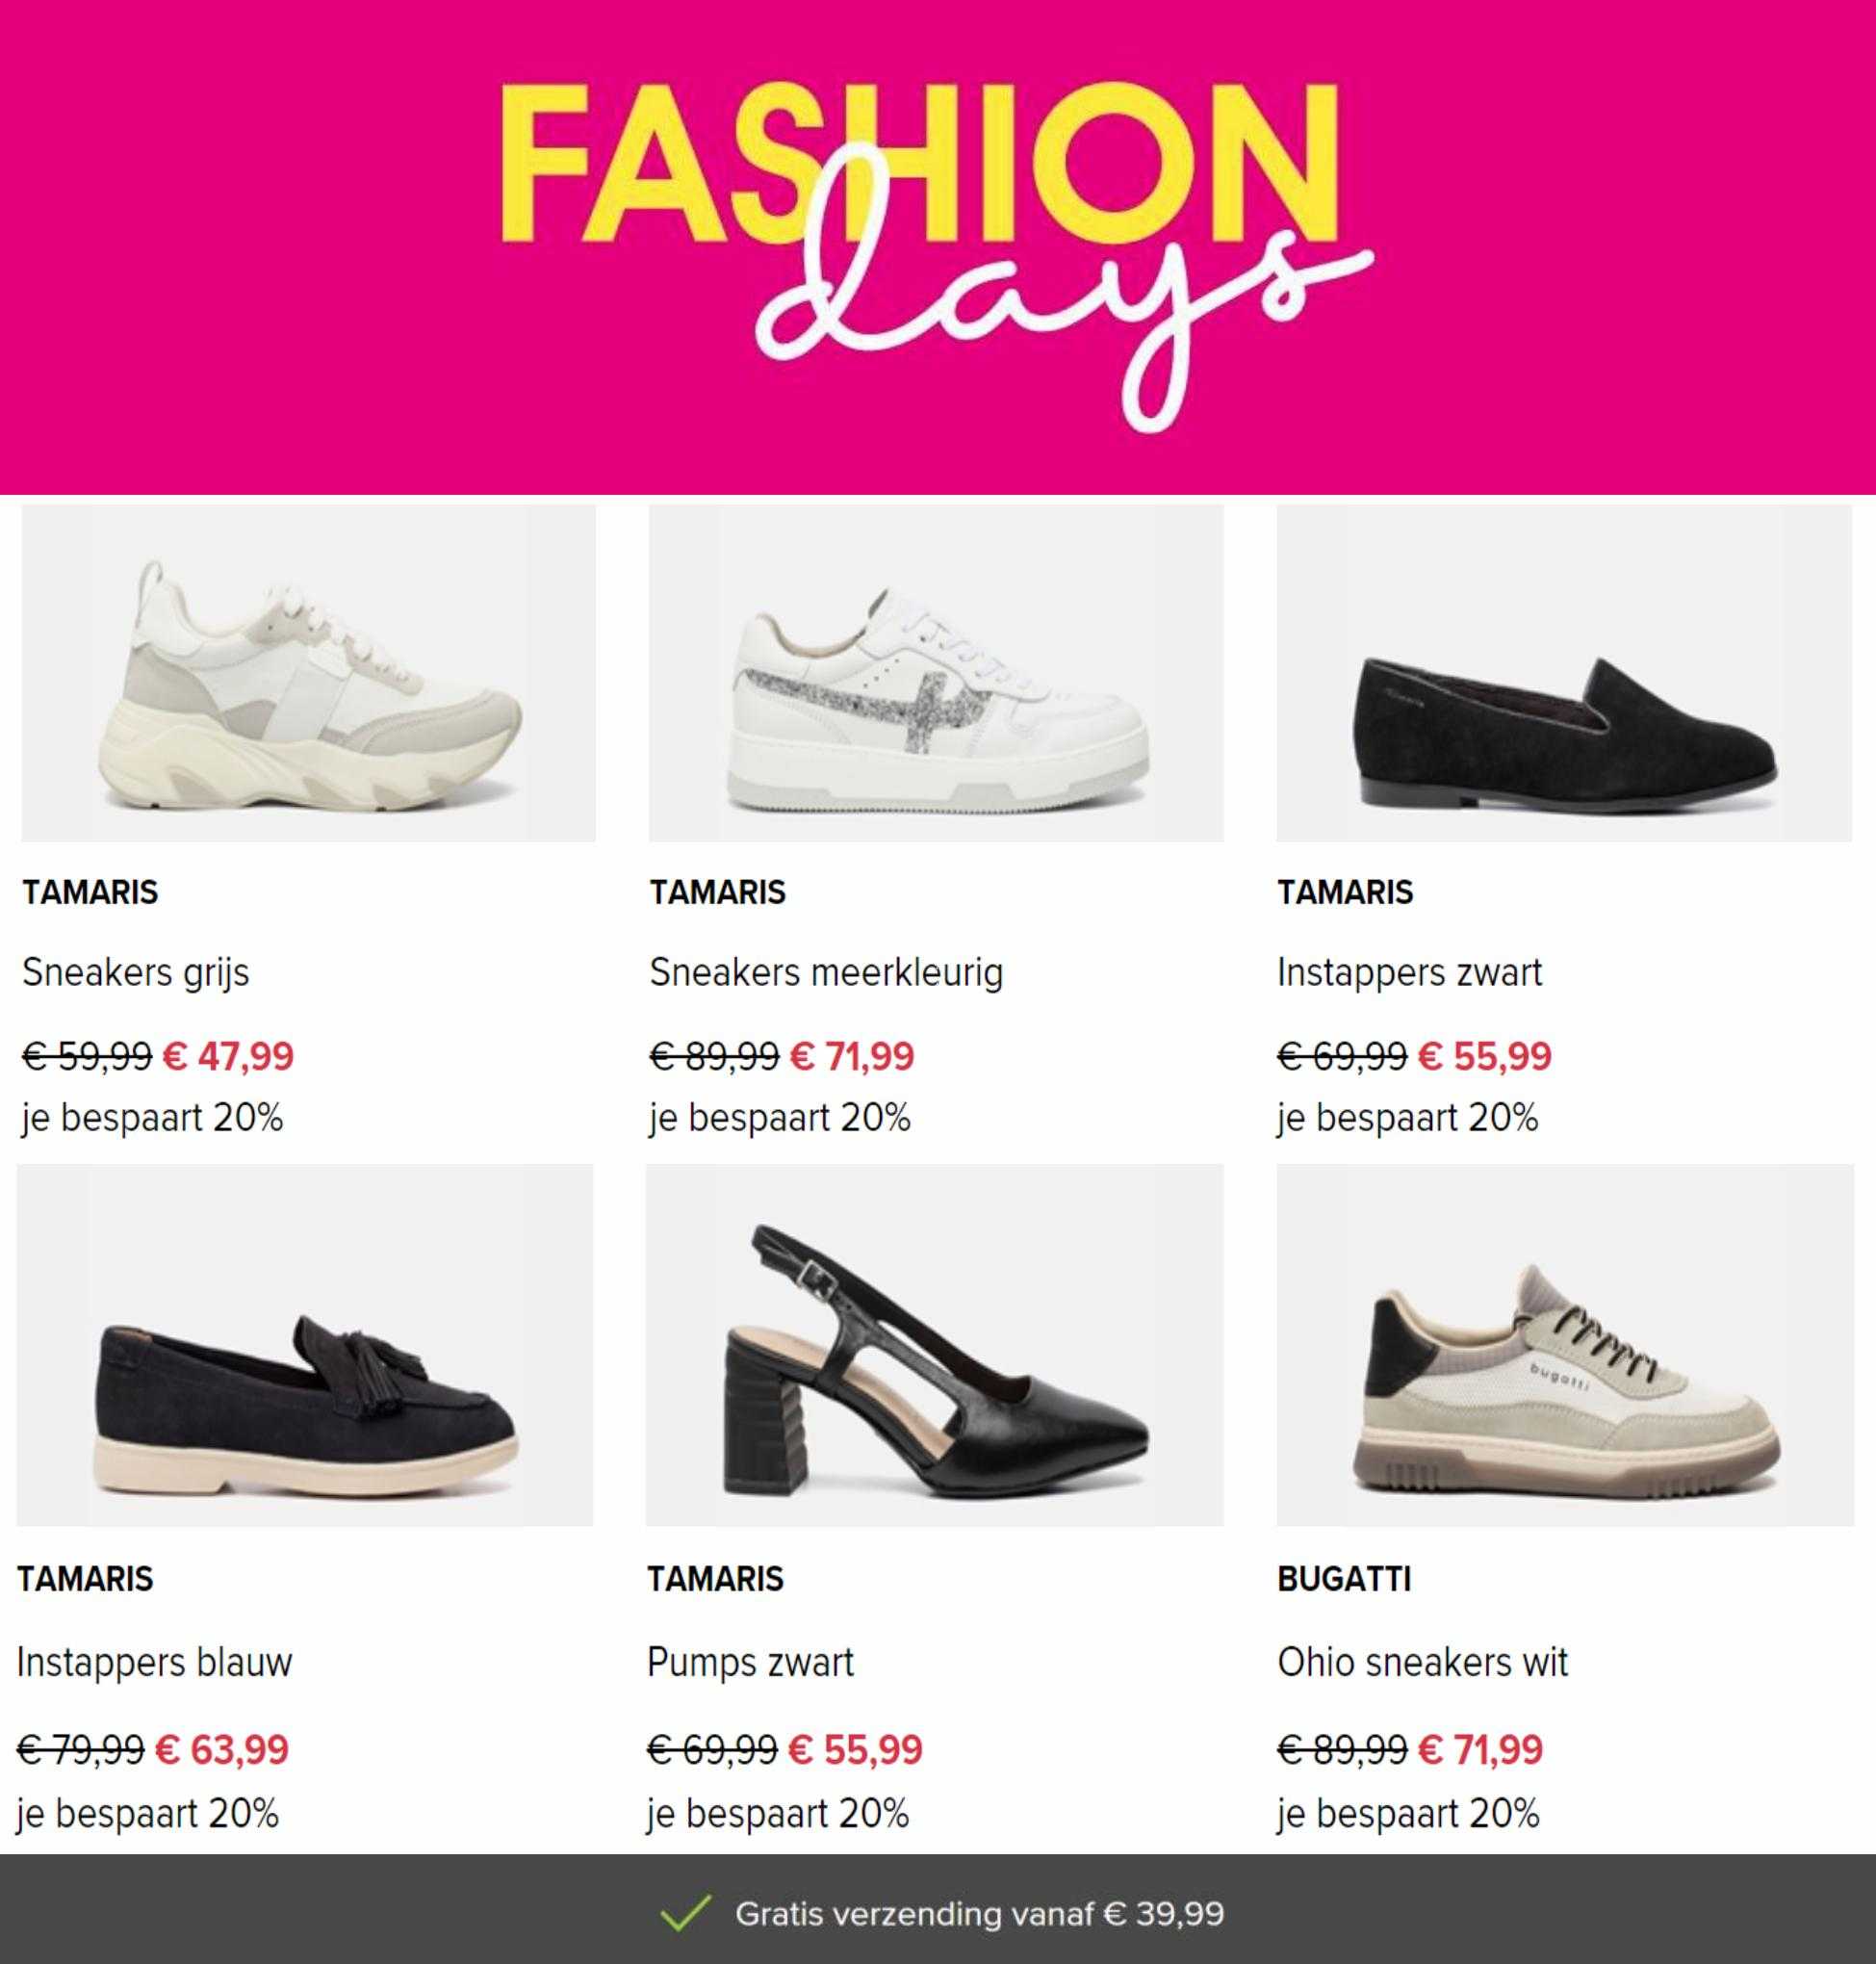Click the BUGATTI brand name
Viewport: 1876px width, 1964px height.
click(x=1344, y=1579)
